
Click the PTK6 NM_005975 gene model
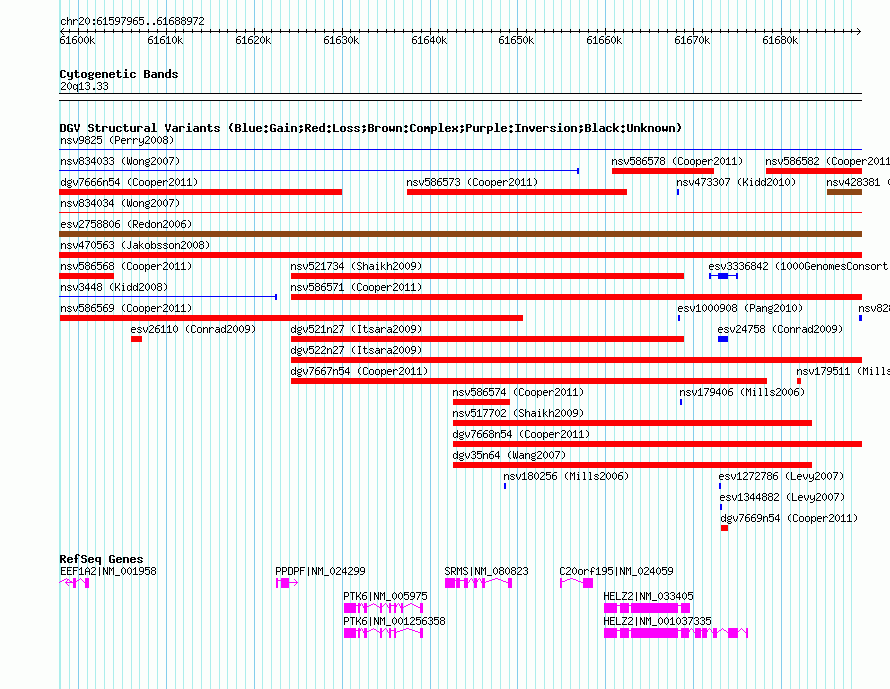[383, 608]
